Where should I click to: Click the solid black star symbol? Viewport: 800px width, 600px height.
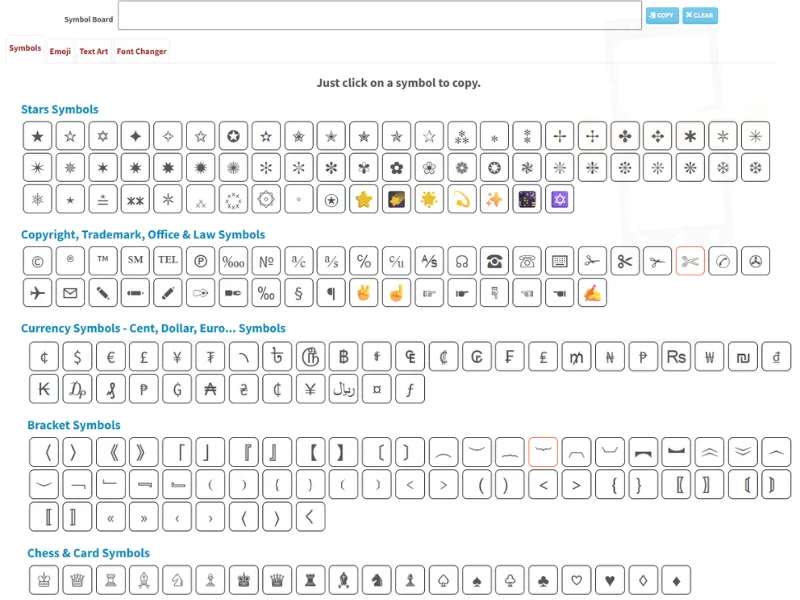coord(37,136)
